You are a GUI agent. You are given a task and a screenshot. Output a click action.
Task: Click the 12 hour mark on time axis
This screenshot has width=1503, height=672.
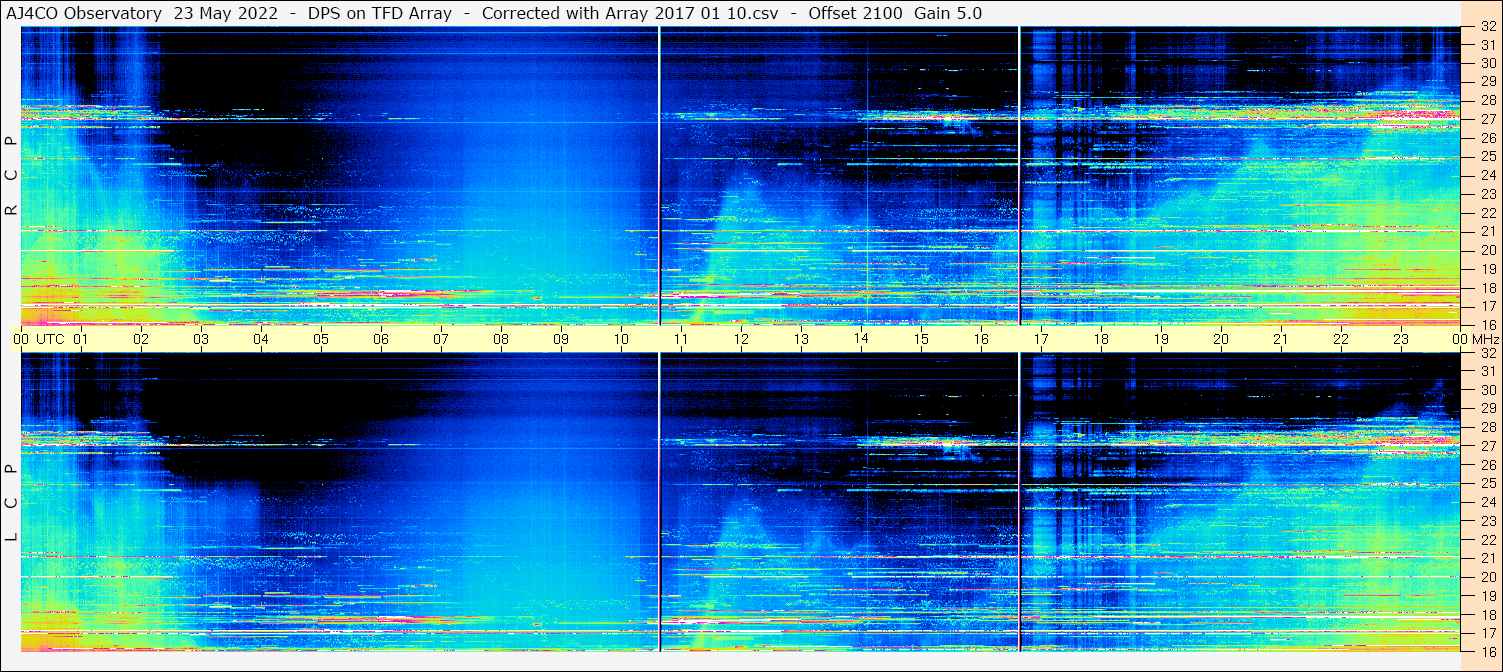741,339
